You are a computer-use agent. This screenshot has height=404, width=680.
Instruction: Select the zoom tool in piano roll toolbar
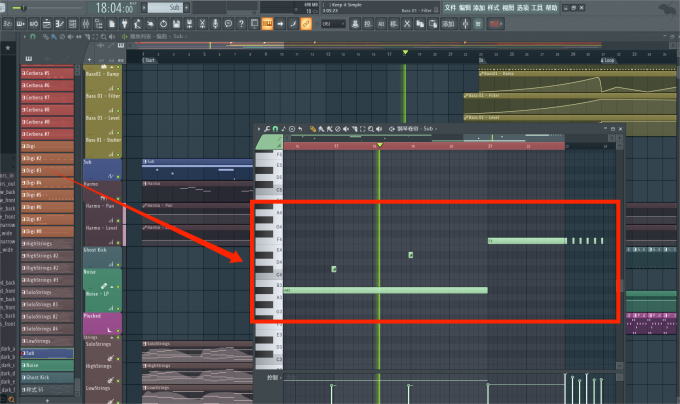pyautogui.click(x=371, y=129)
